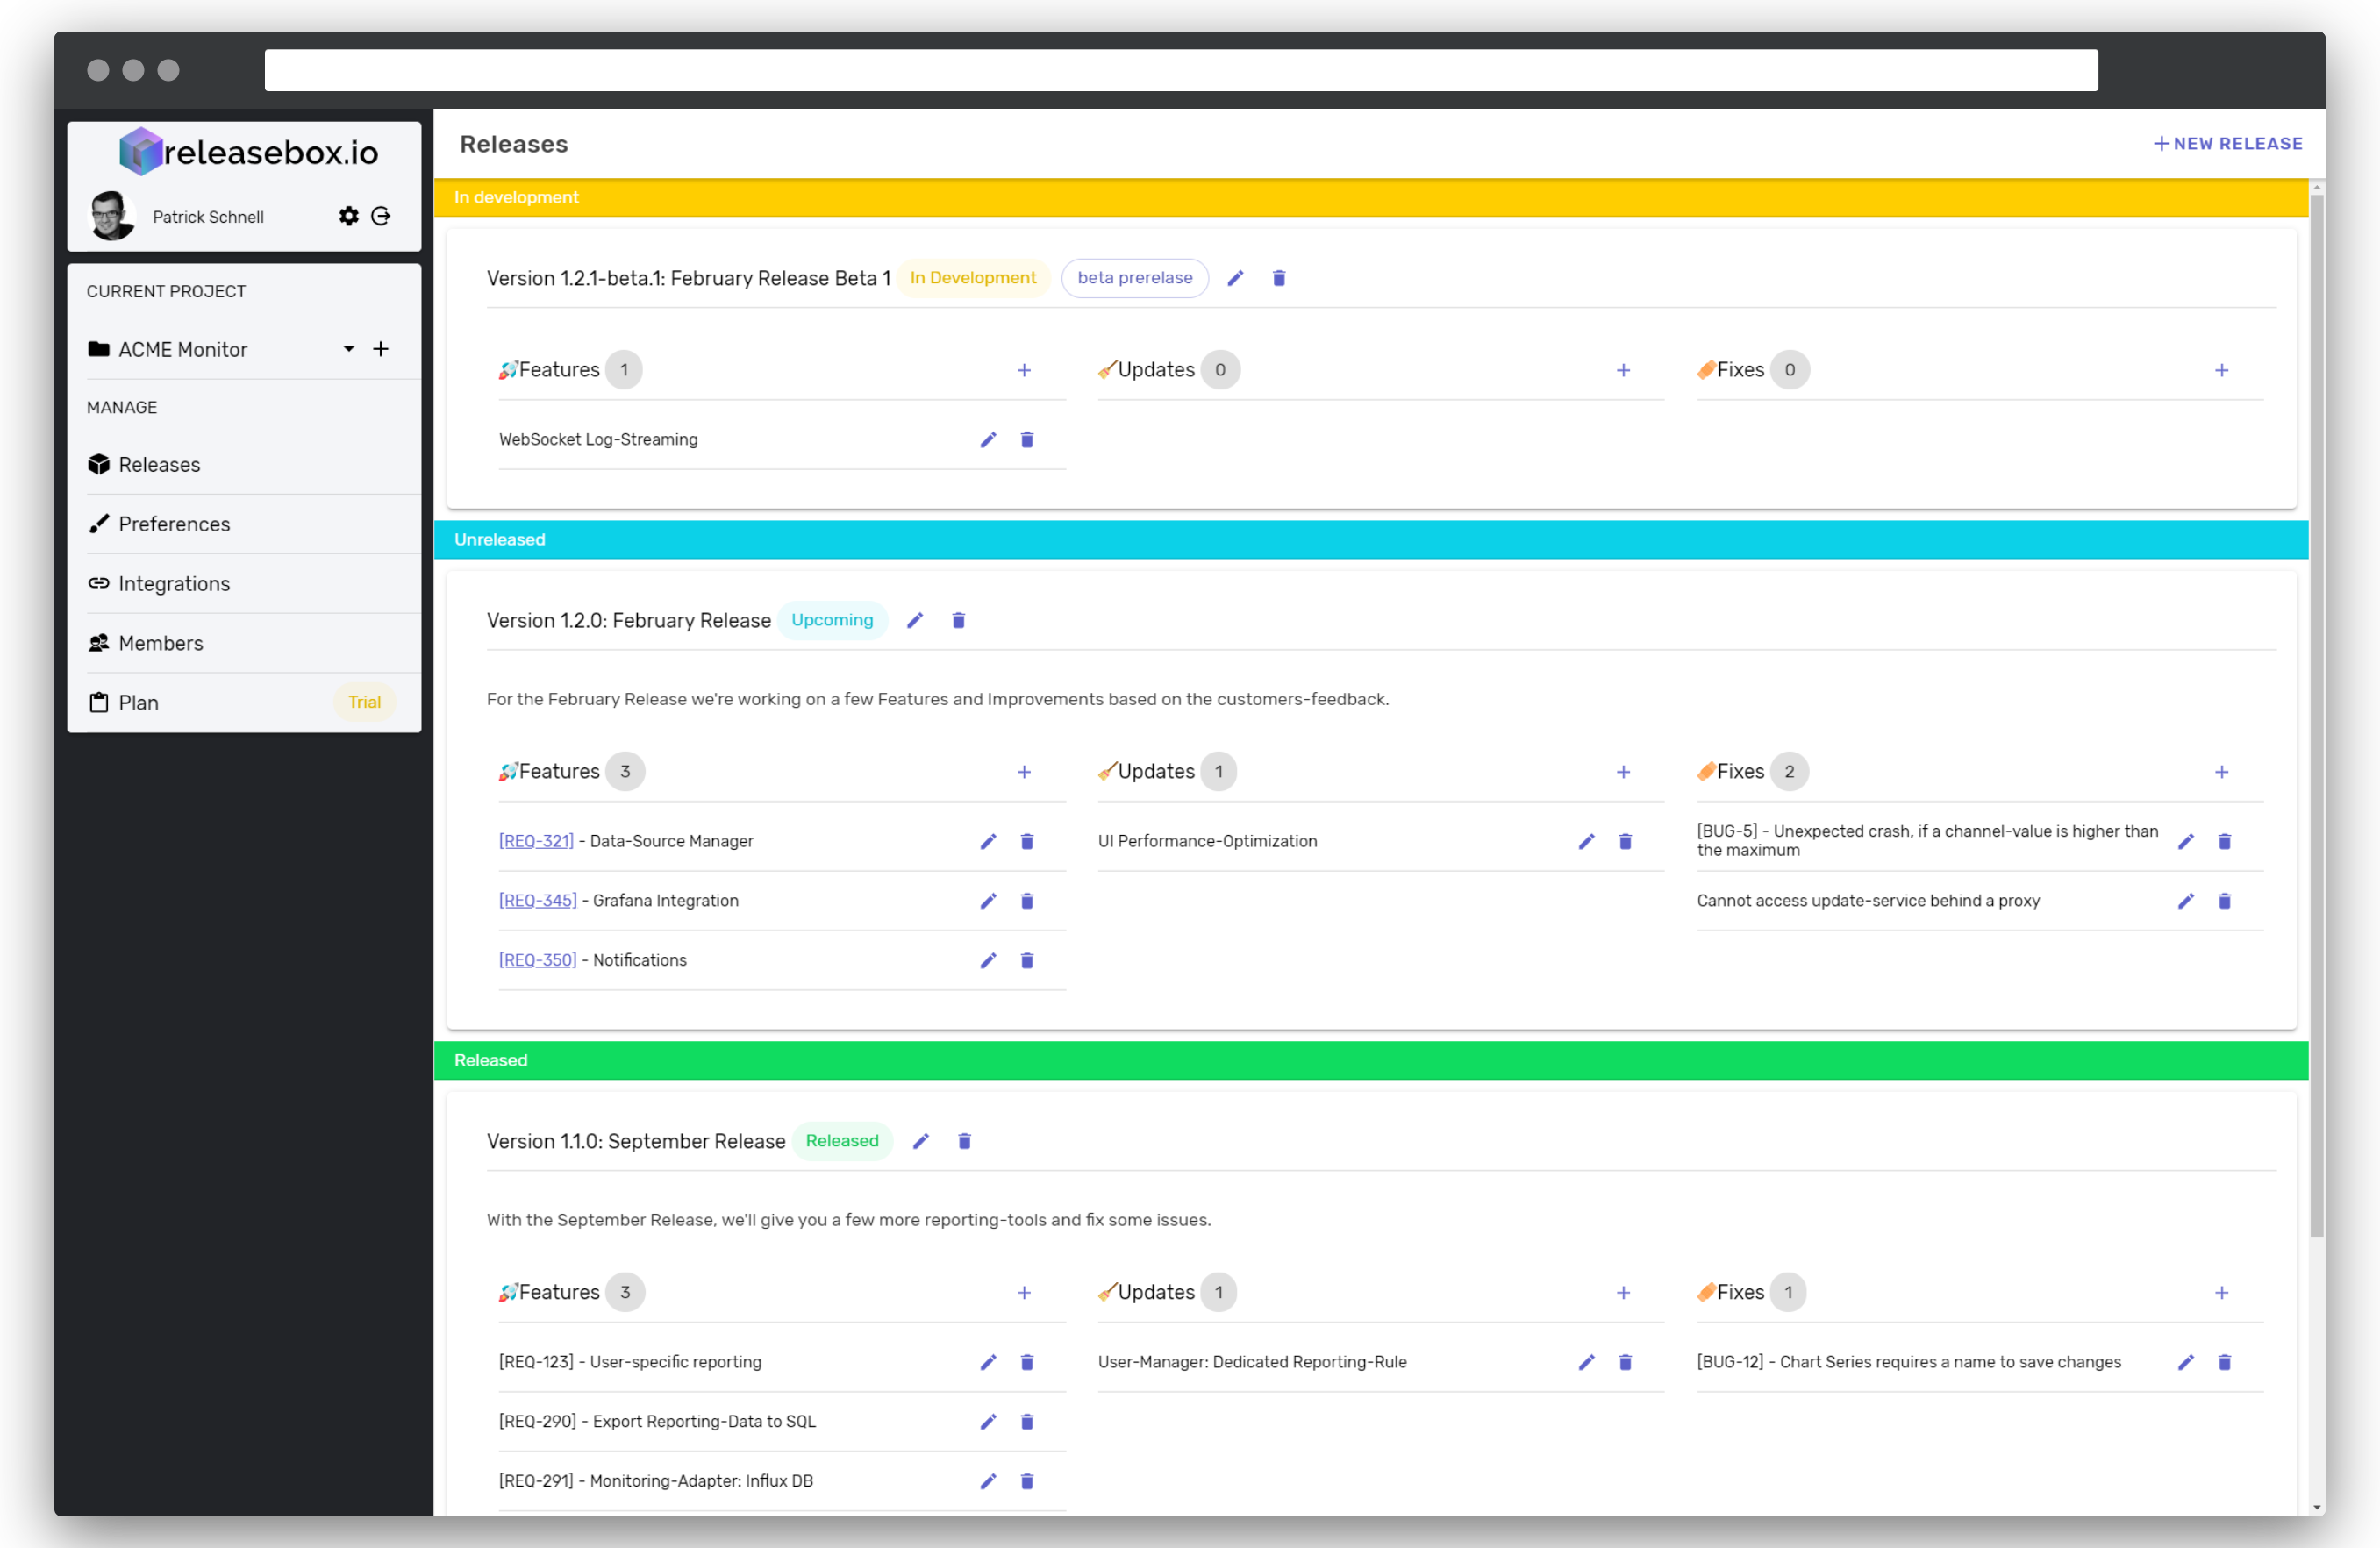Edit User-specific reporting feature

(x=988, y=1363)
